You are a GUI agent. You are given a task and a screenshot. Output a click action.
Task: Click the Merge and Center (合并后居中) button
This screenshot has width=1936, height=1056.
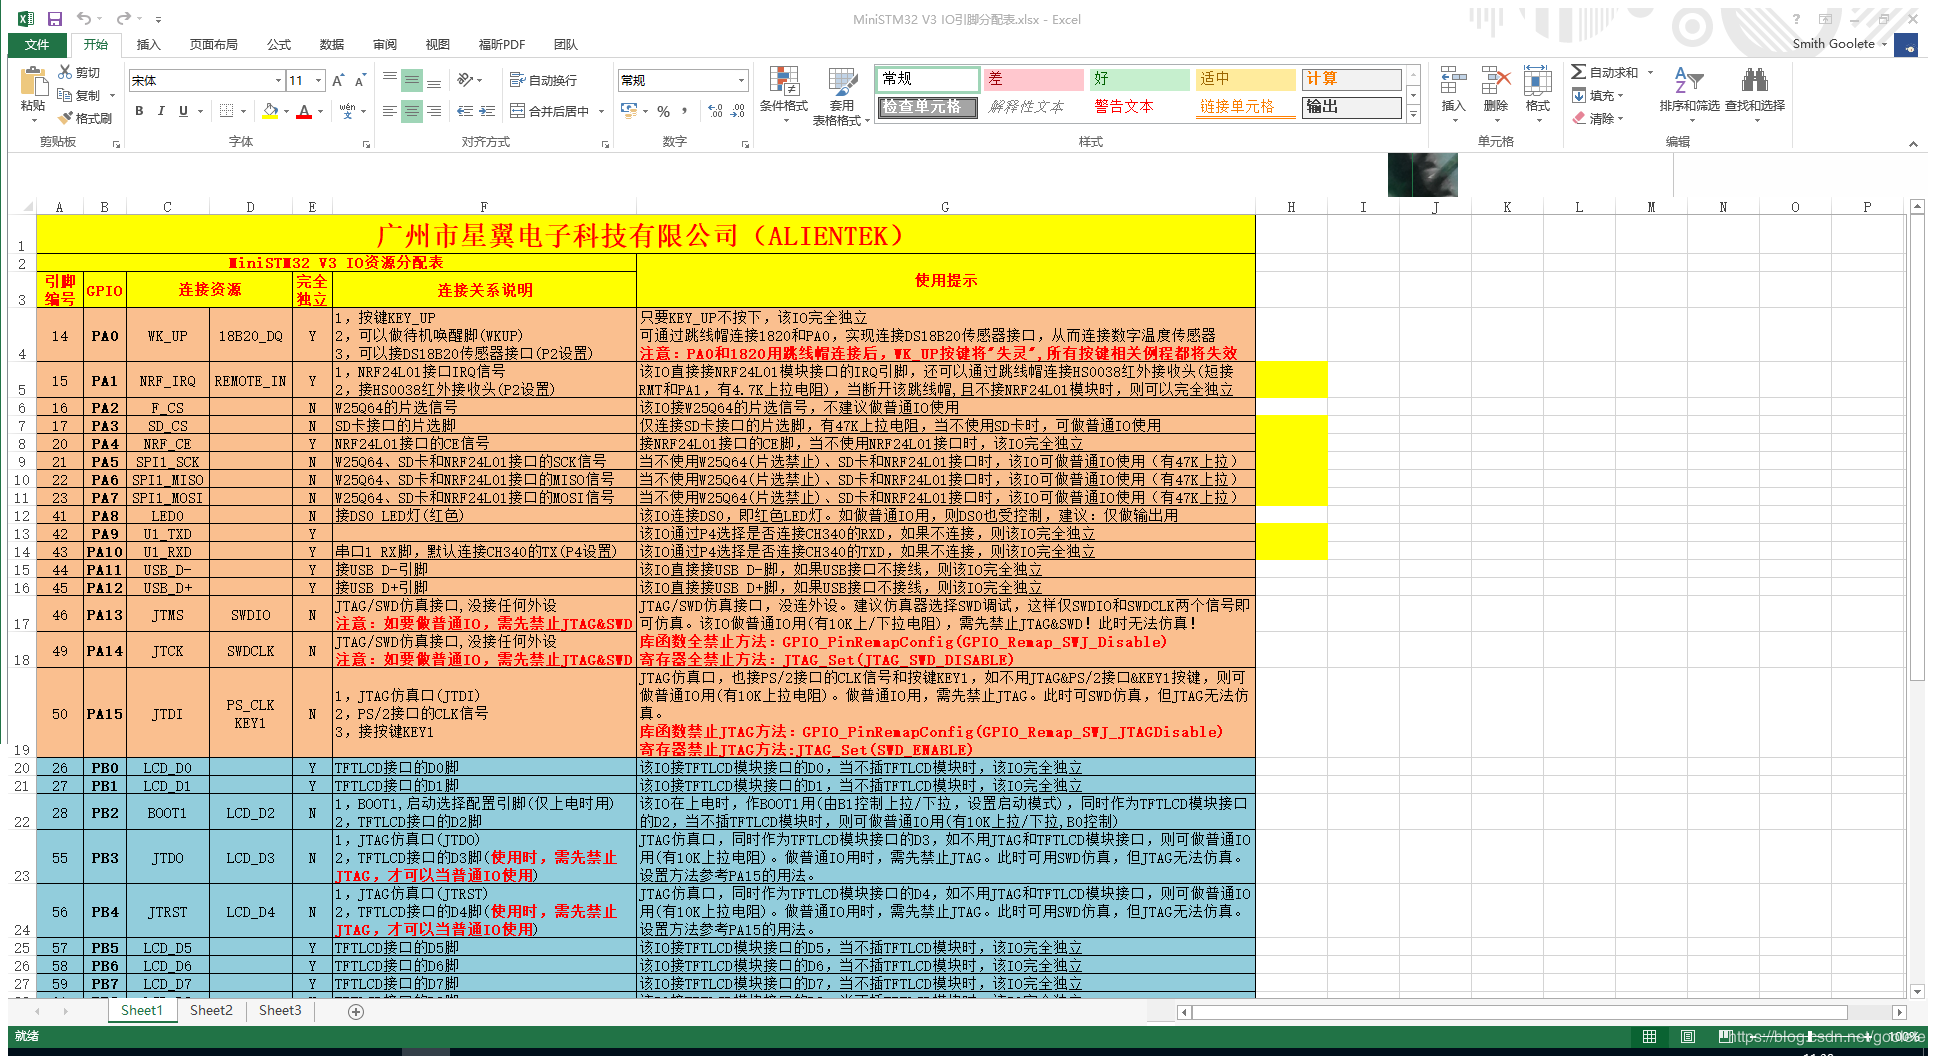coord(549,111)
